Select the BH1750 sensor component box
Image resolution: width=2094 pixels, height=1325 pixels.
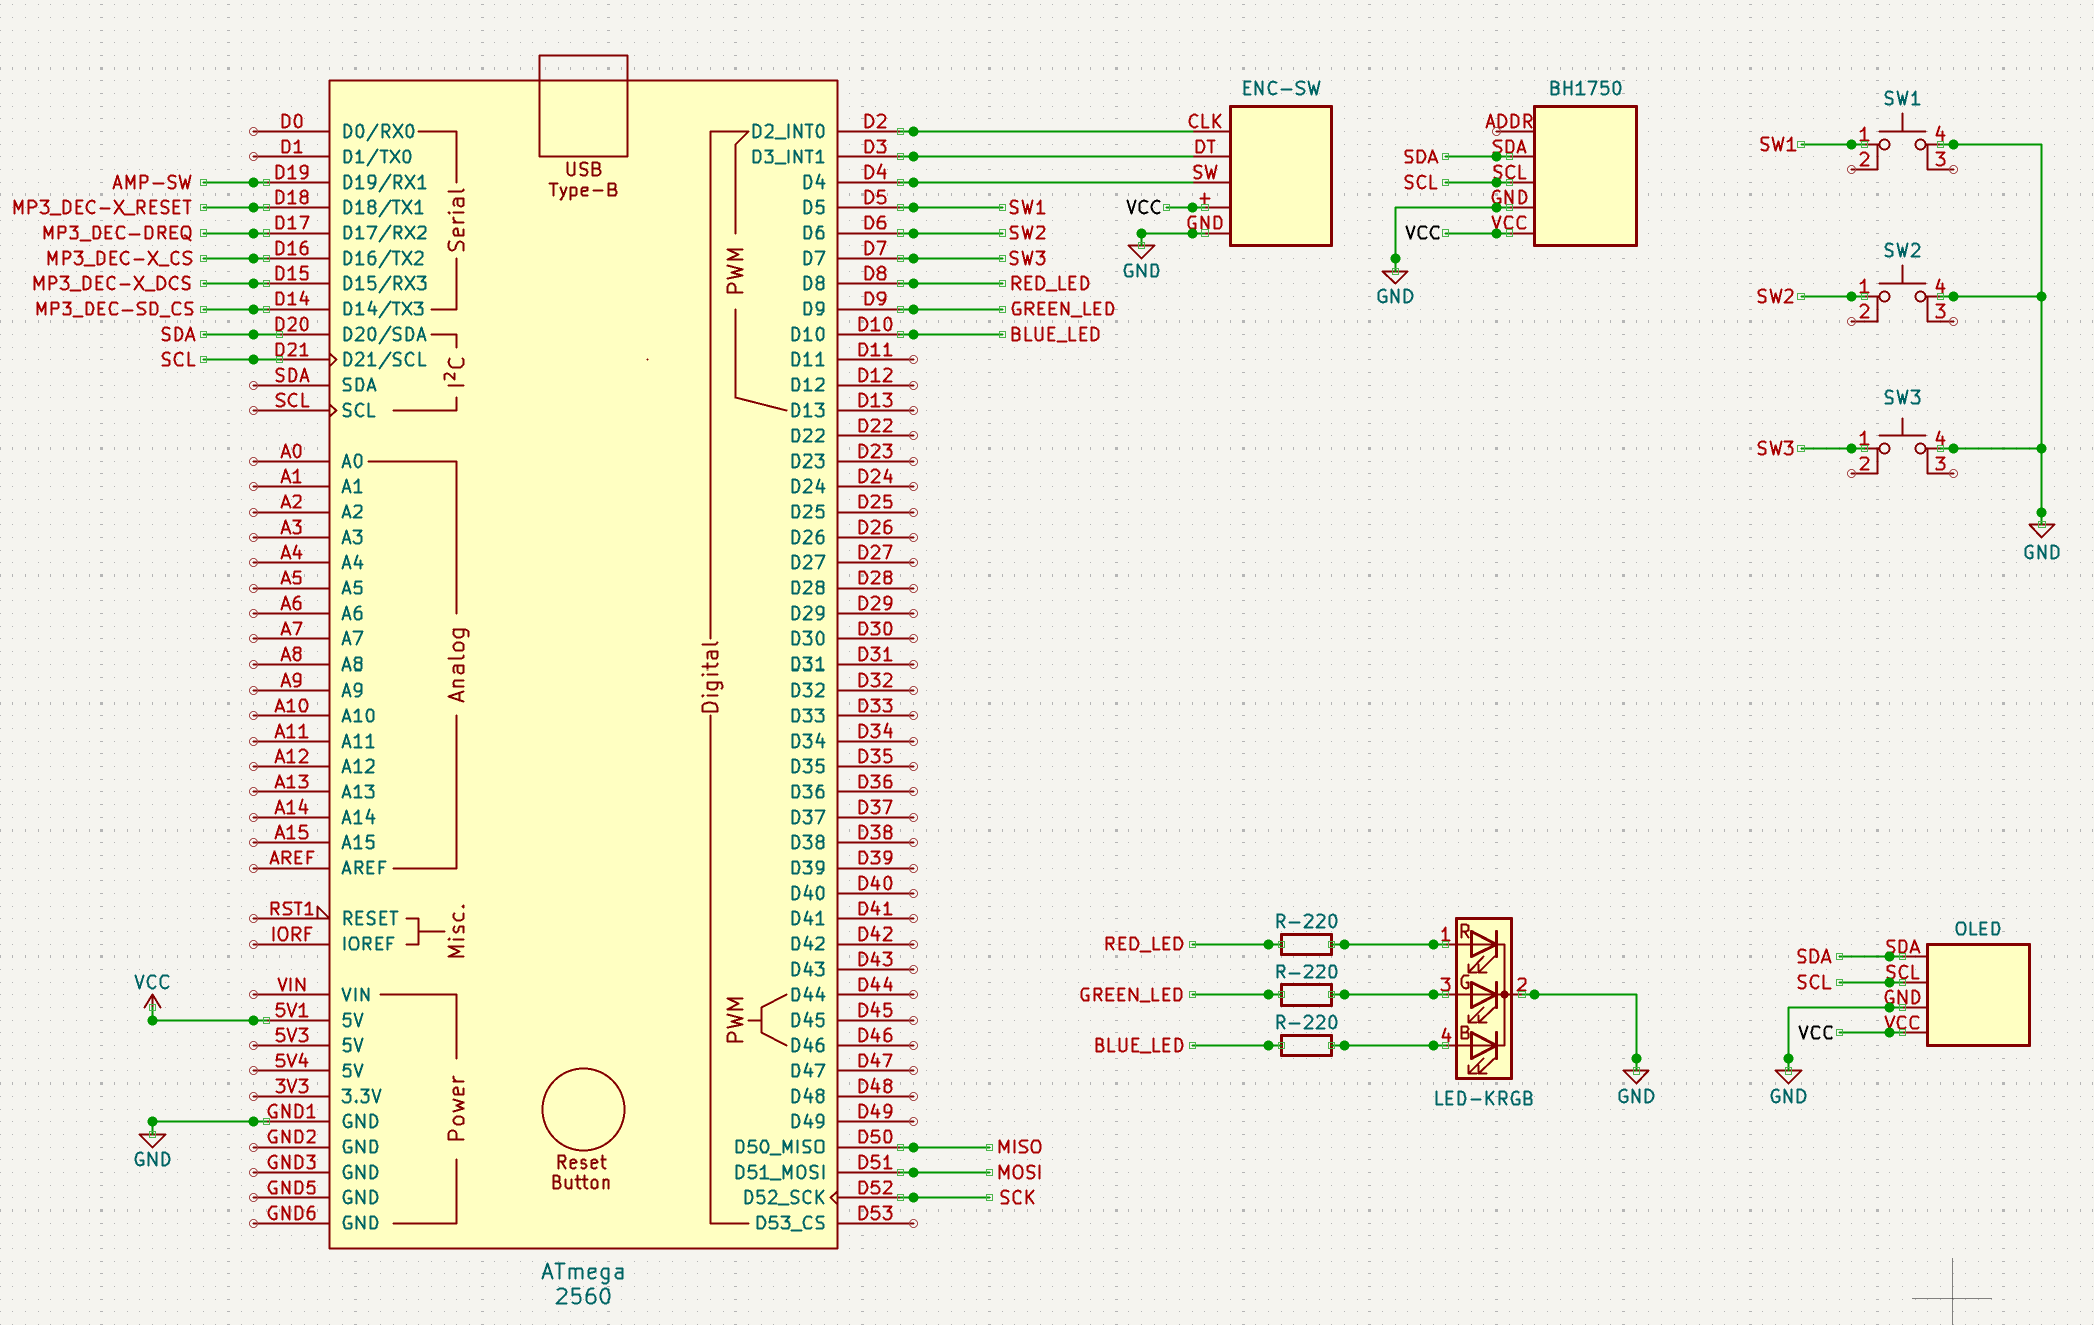point(1585,176)
